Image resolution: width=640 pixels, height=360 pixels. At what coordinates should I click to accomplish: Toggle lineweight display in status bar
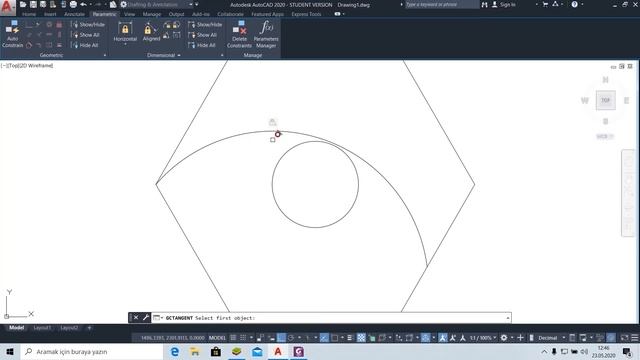tap(350, 338)
